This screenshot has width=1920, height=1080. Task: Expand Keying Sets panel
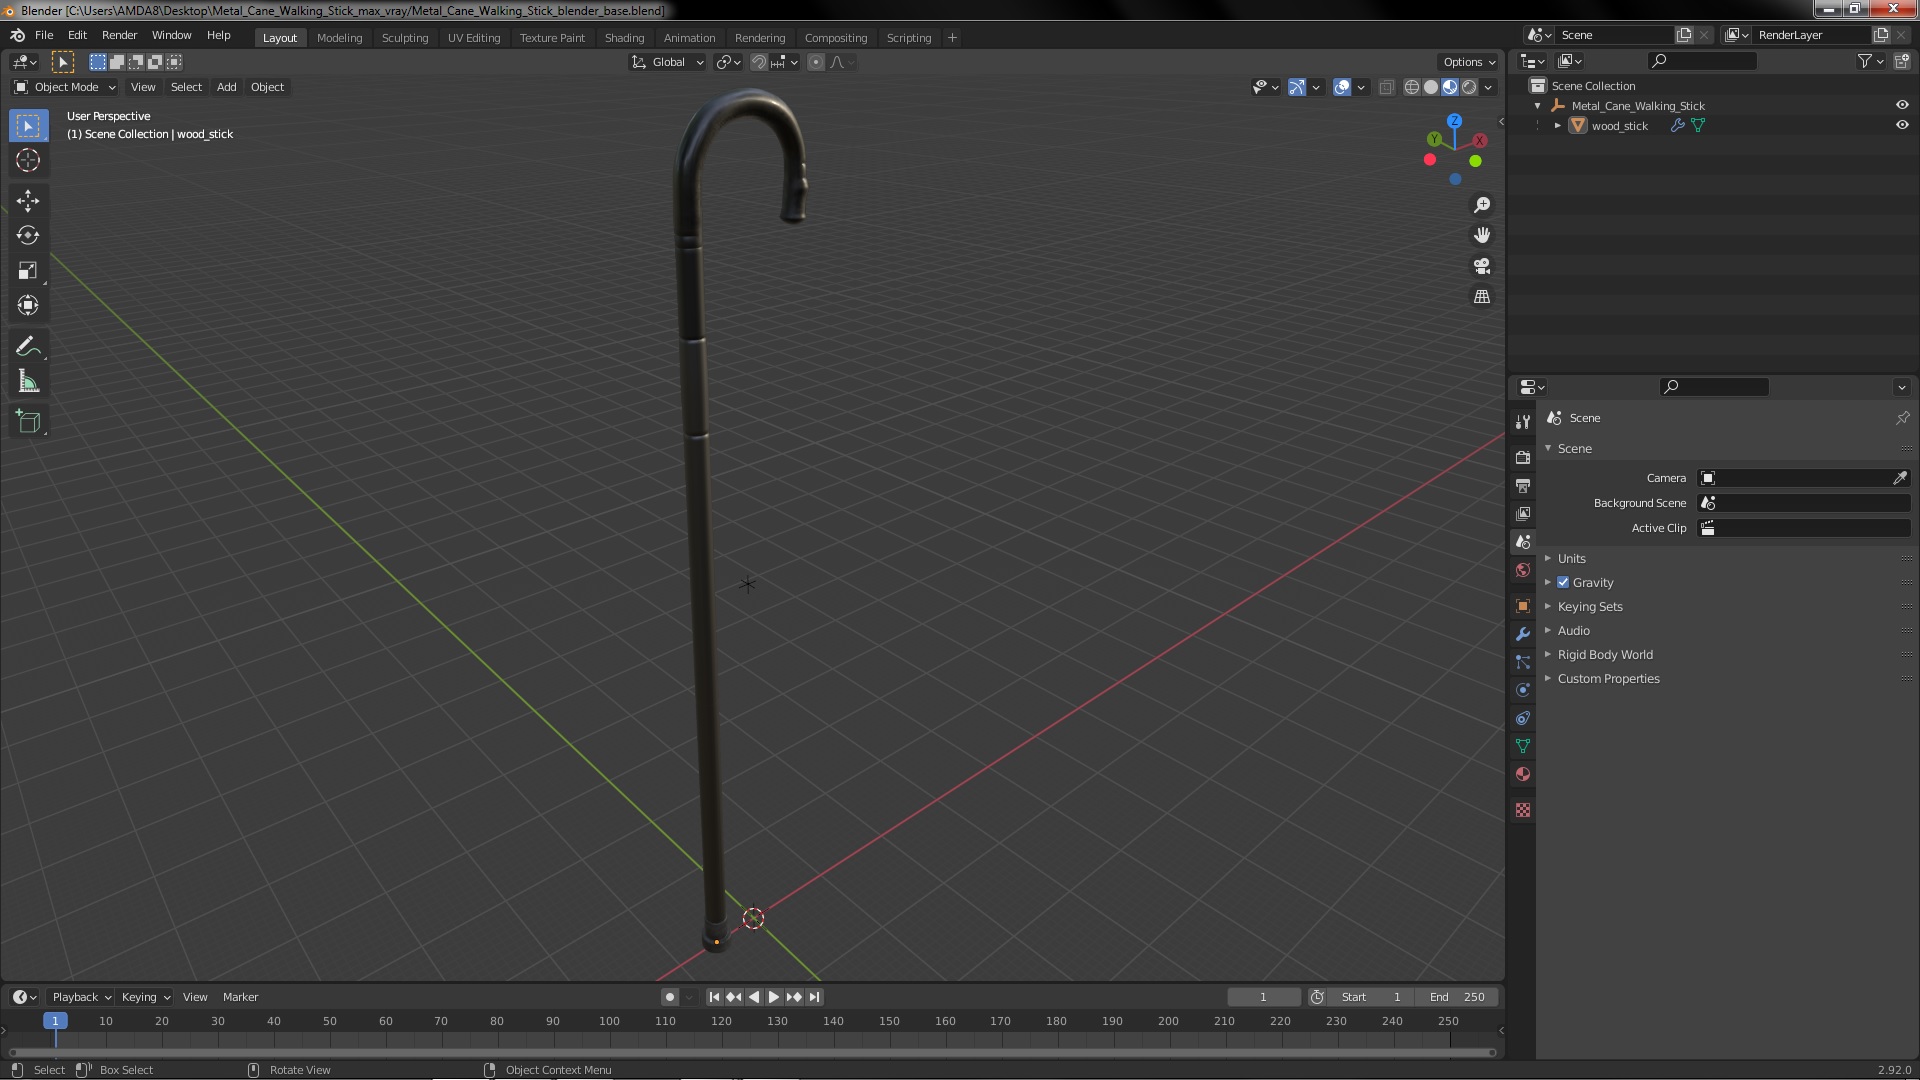(x=1589, y=606)
